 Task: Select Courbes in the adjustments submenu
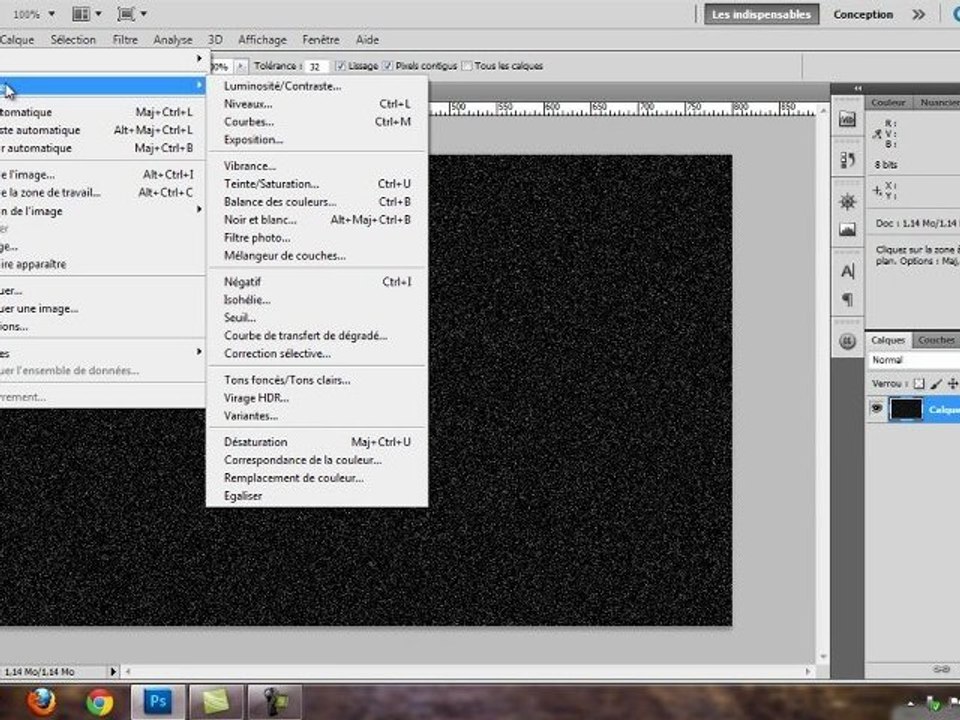[248, 122]
